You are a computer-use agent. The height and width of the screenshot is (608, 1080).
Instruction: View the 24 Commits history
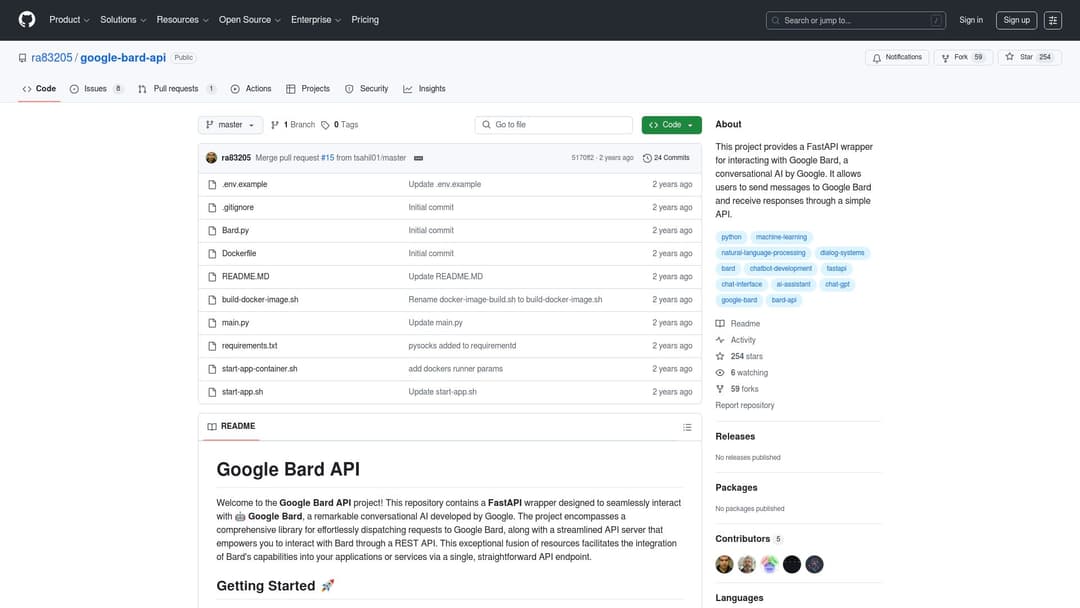[666, 158]
